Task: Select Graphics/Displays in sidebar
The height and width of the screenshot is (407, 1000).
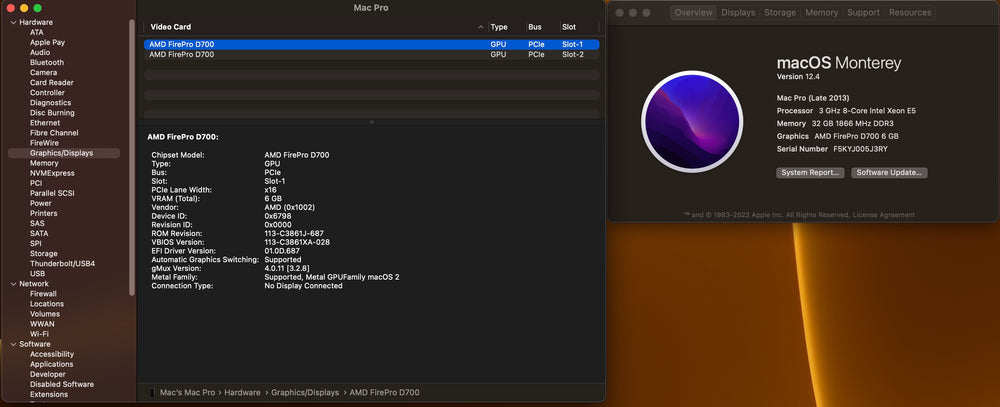Action: (x=64, y=153)
